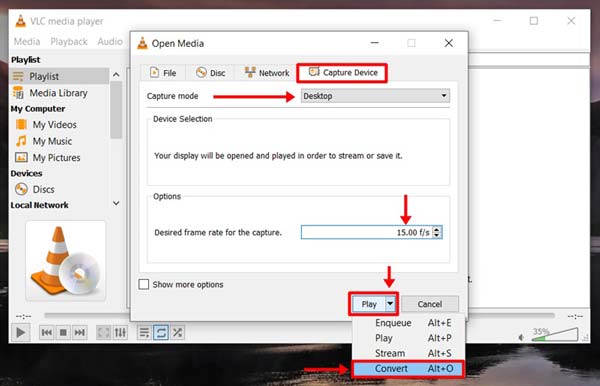Mute audio via speaker icon
600x386 pixels.
click(x=521, y=337)
